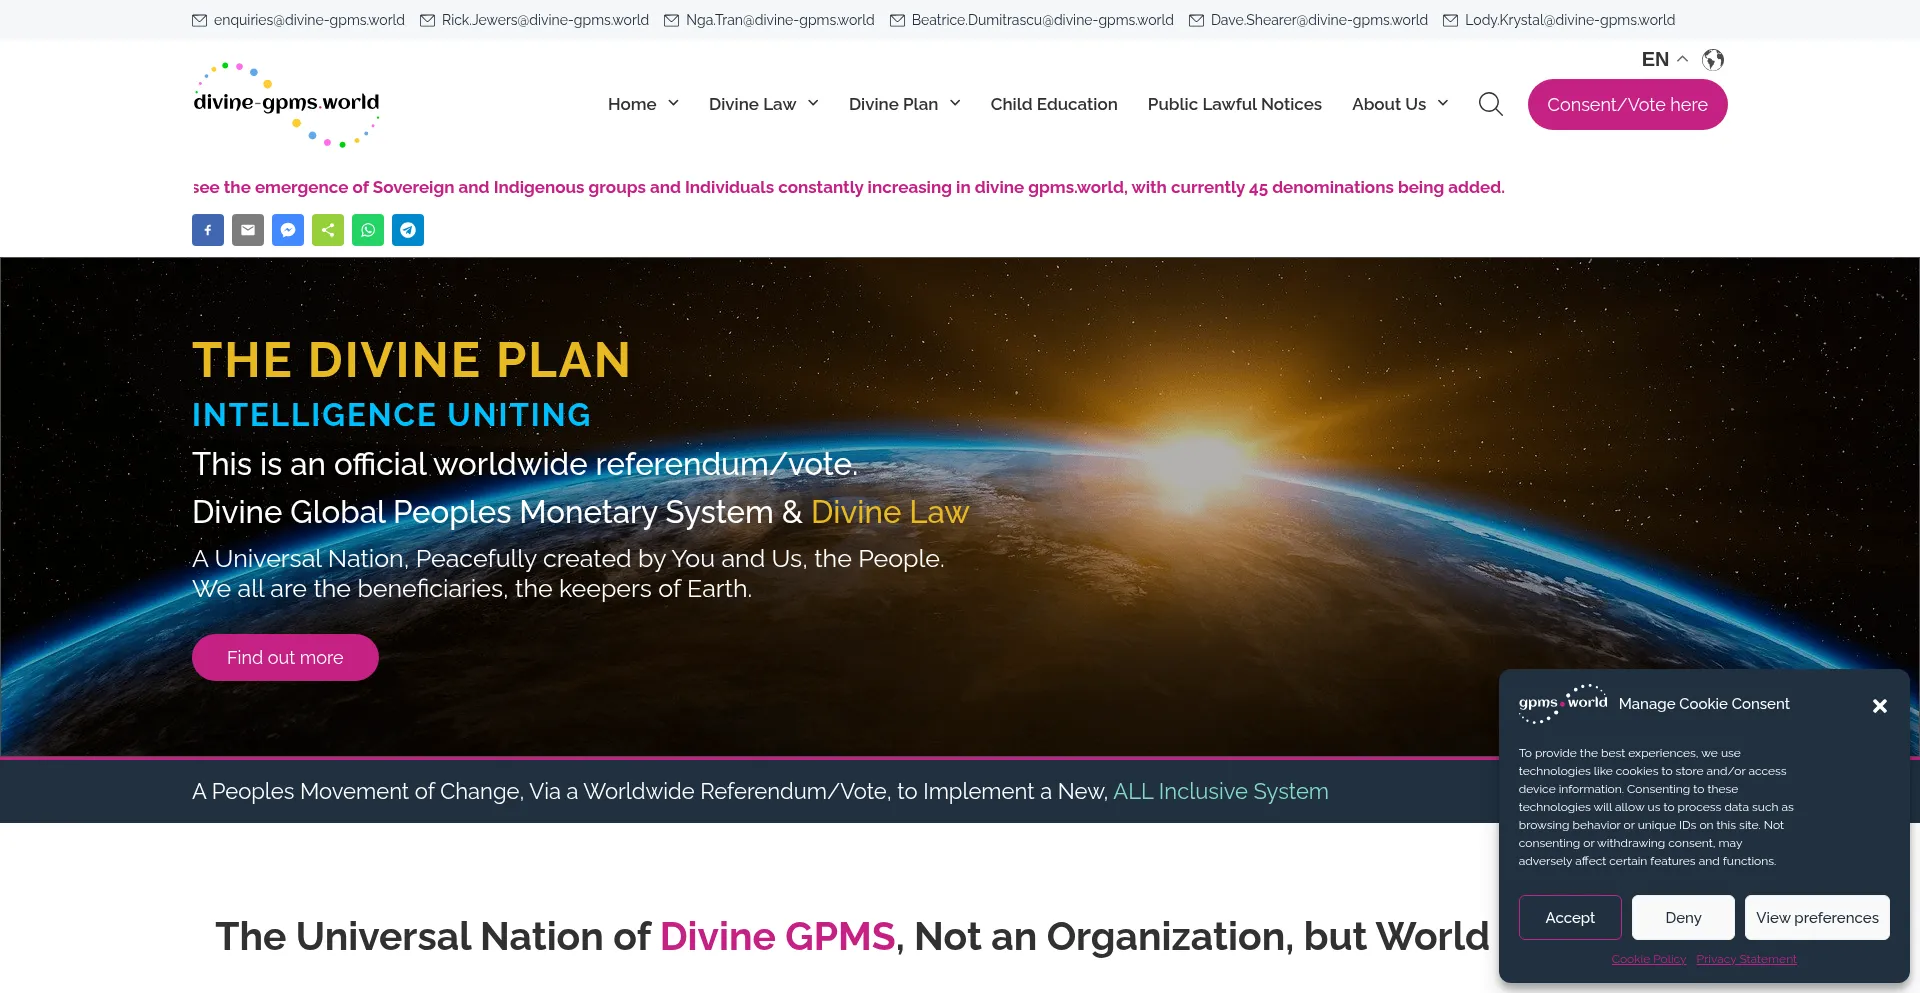Screen dimensions: 1920x993
Task: Open Public Lawful Notices page
Action: 1235,104
